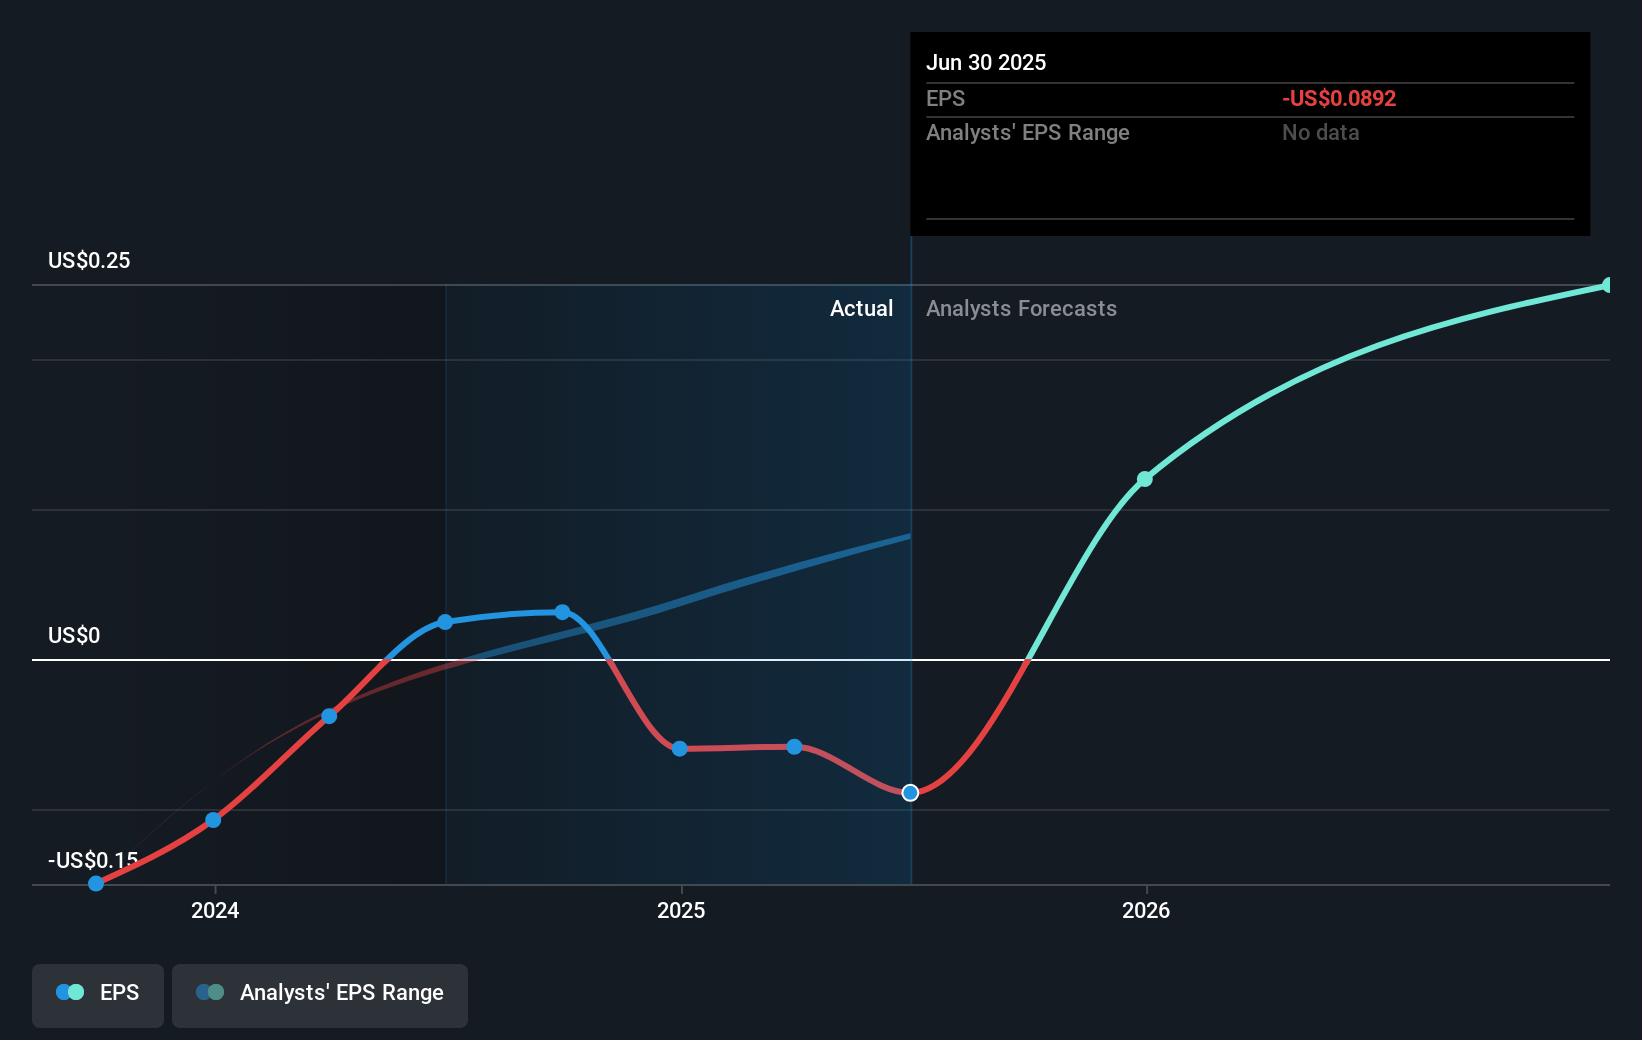
Task: Click the EPS data point at 2025 start
Action: [x=679, y=749]
